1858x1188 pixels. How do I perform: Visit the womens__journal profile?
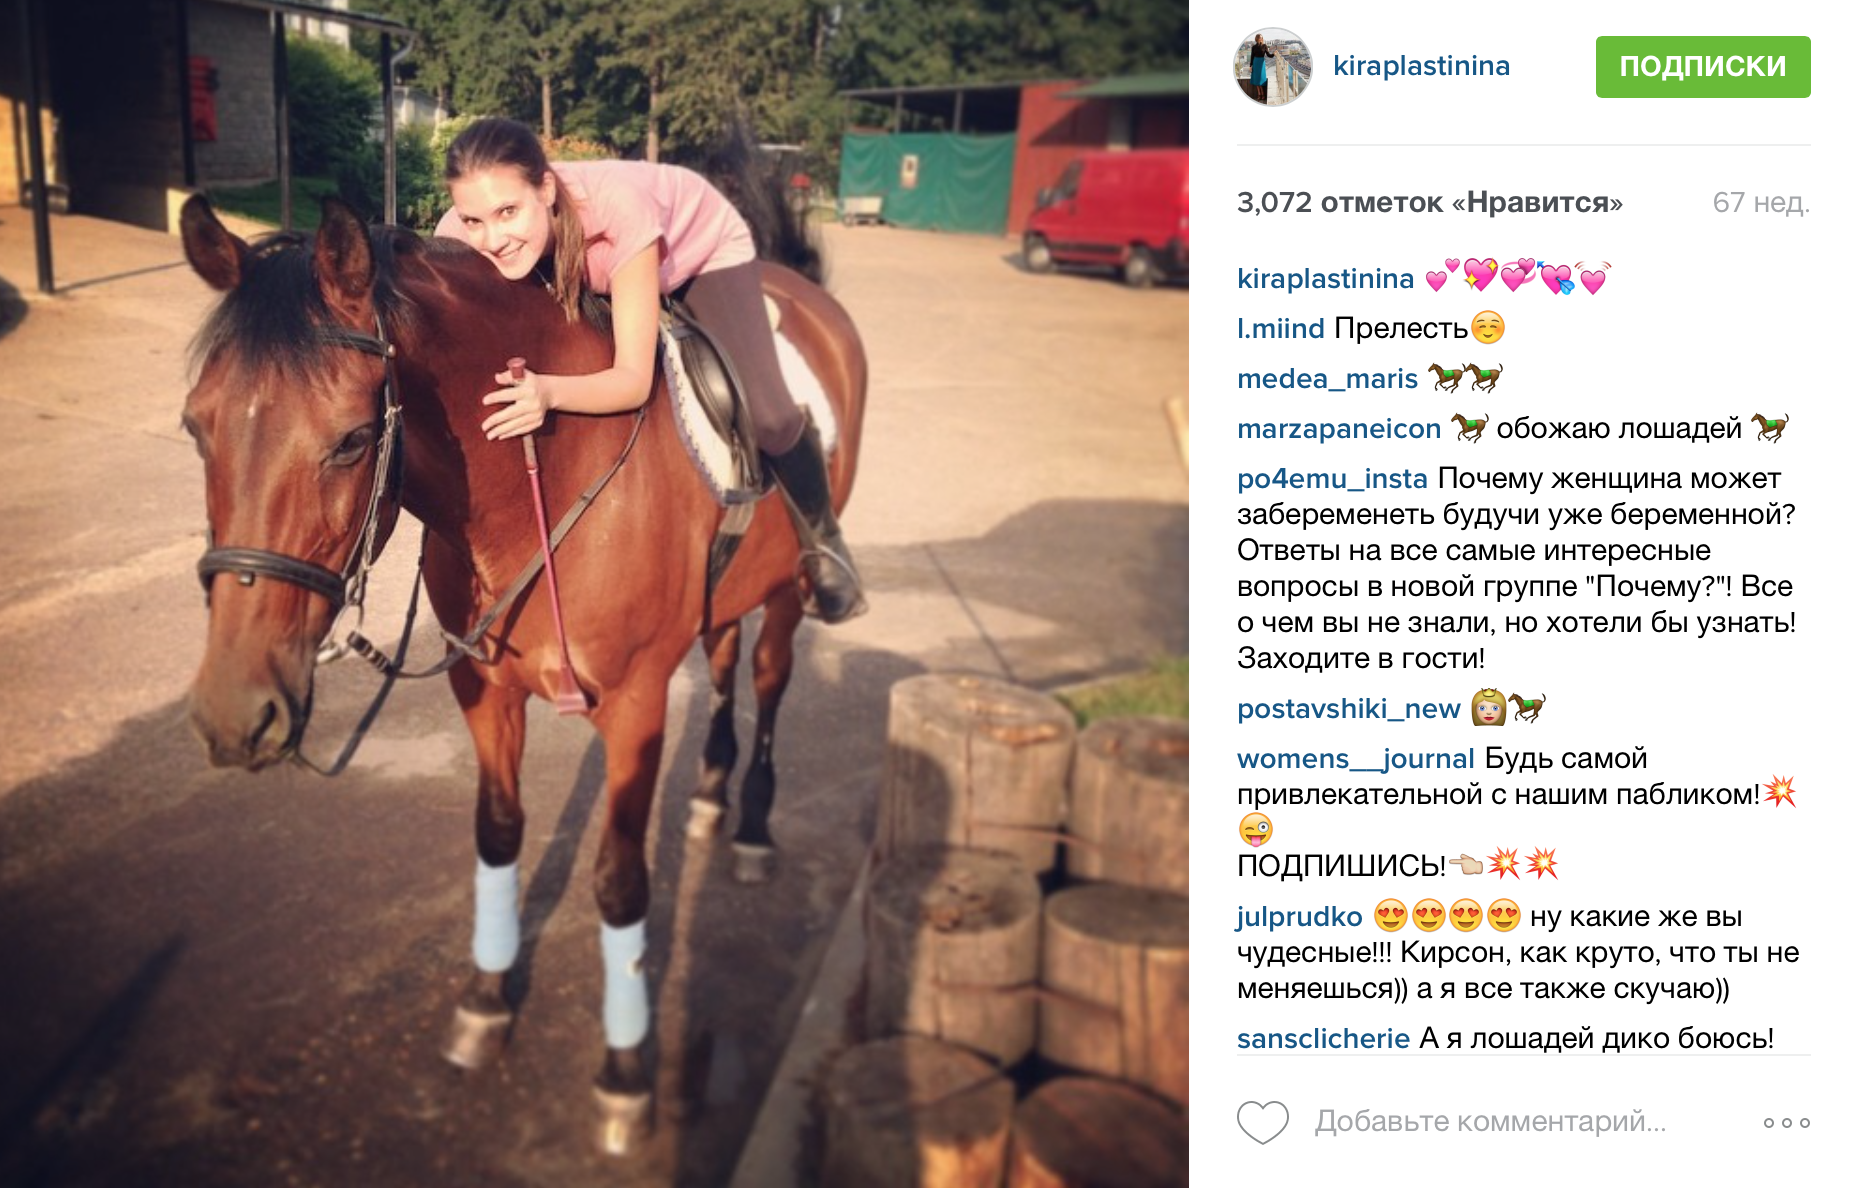(1355, 758)
